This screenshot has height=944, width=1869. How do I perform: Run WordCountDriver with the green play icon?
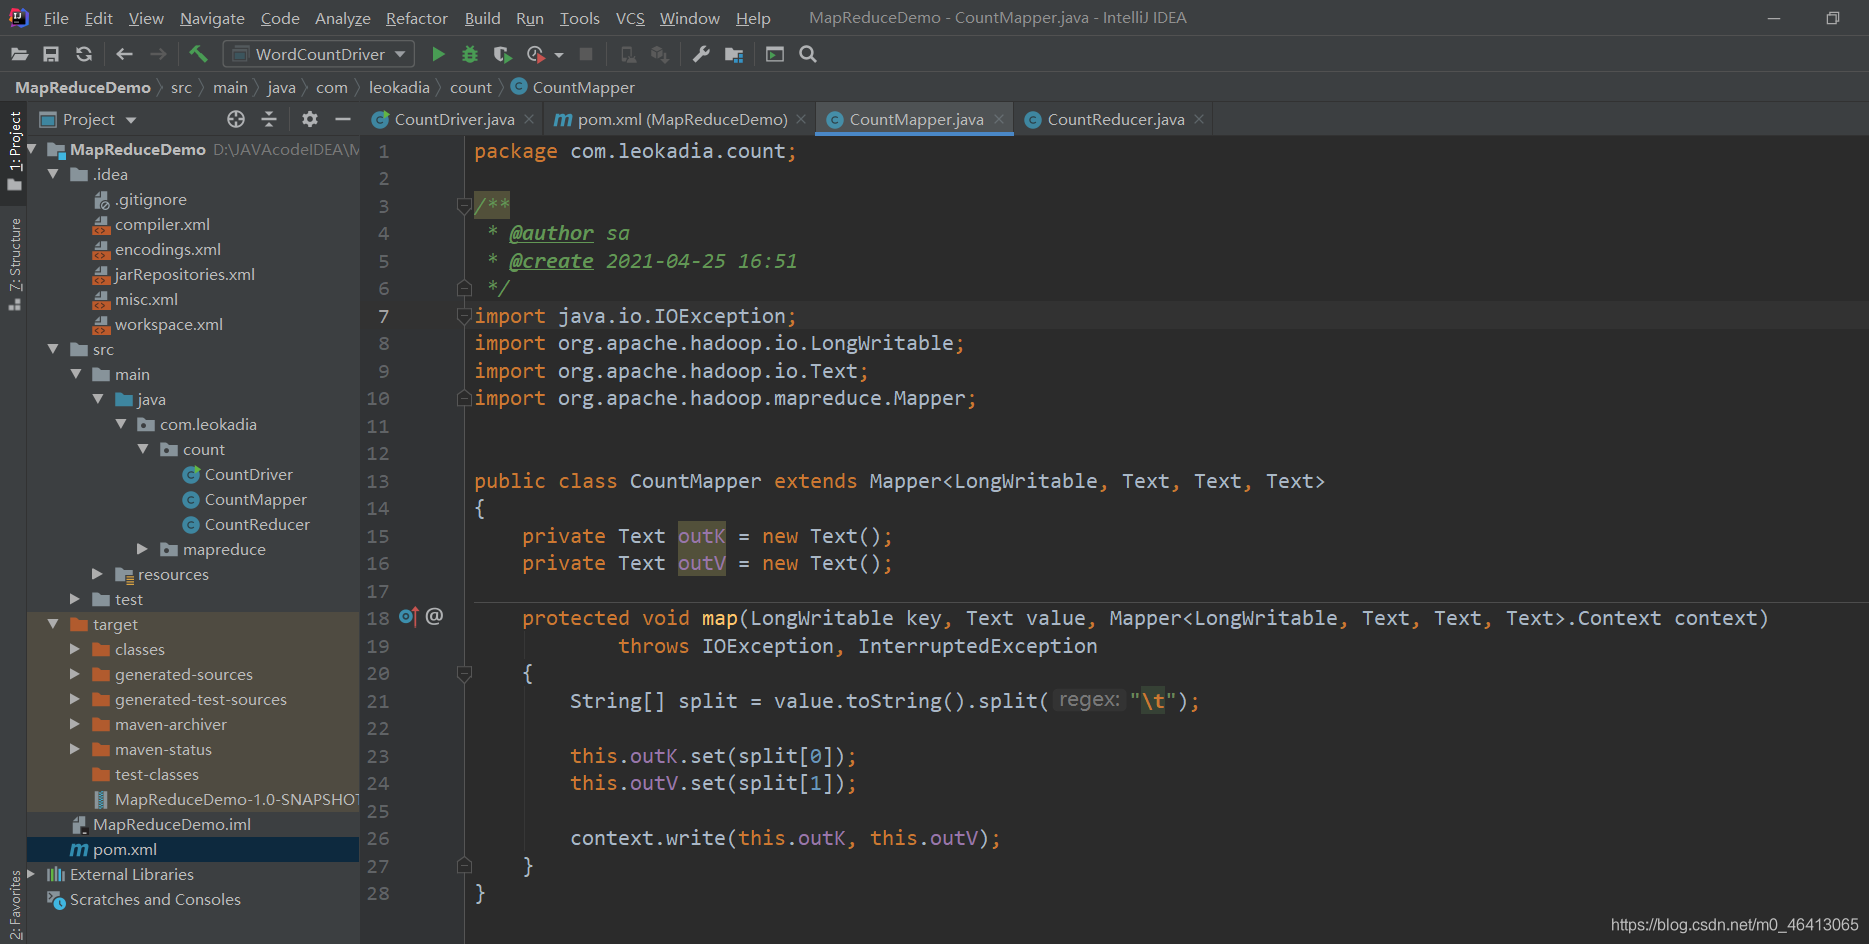pos(438,54)
